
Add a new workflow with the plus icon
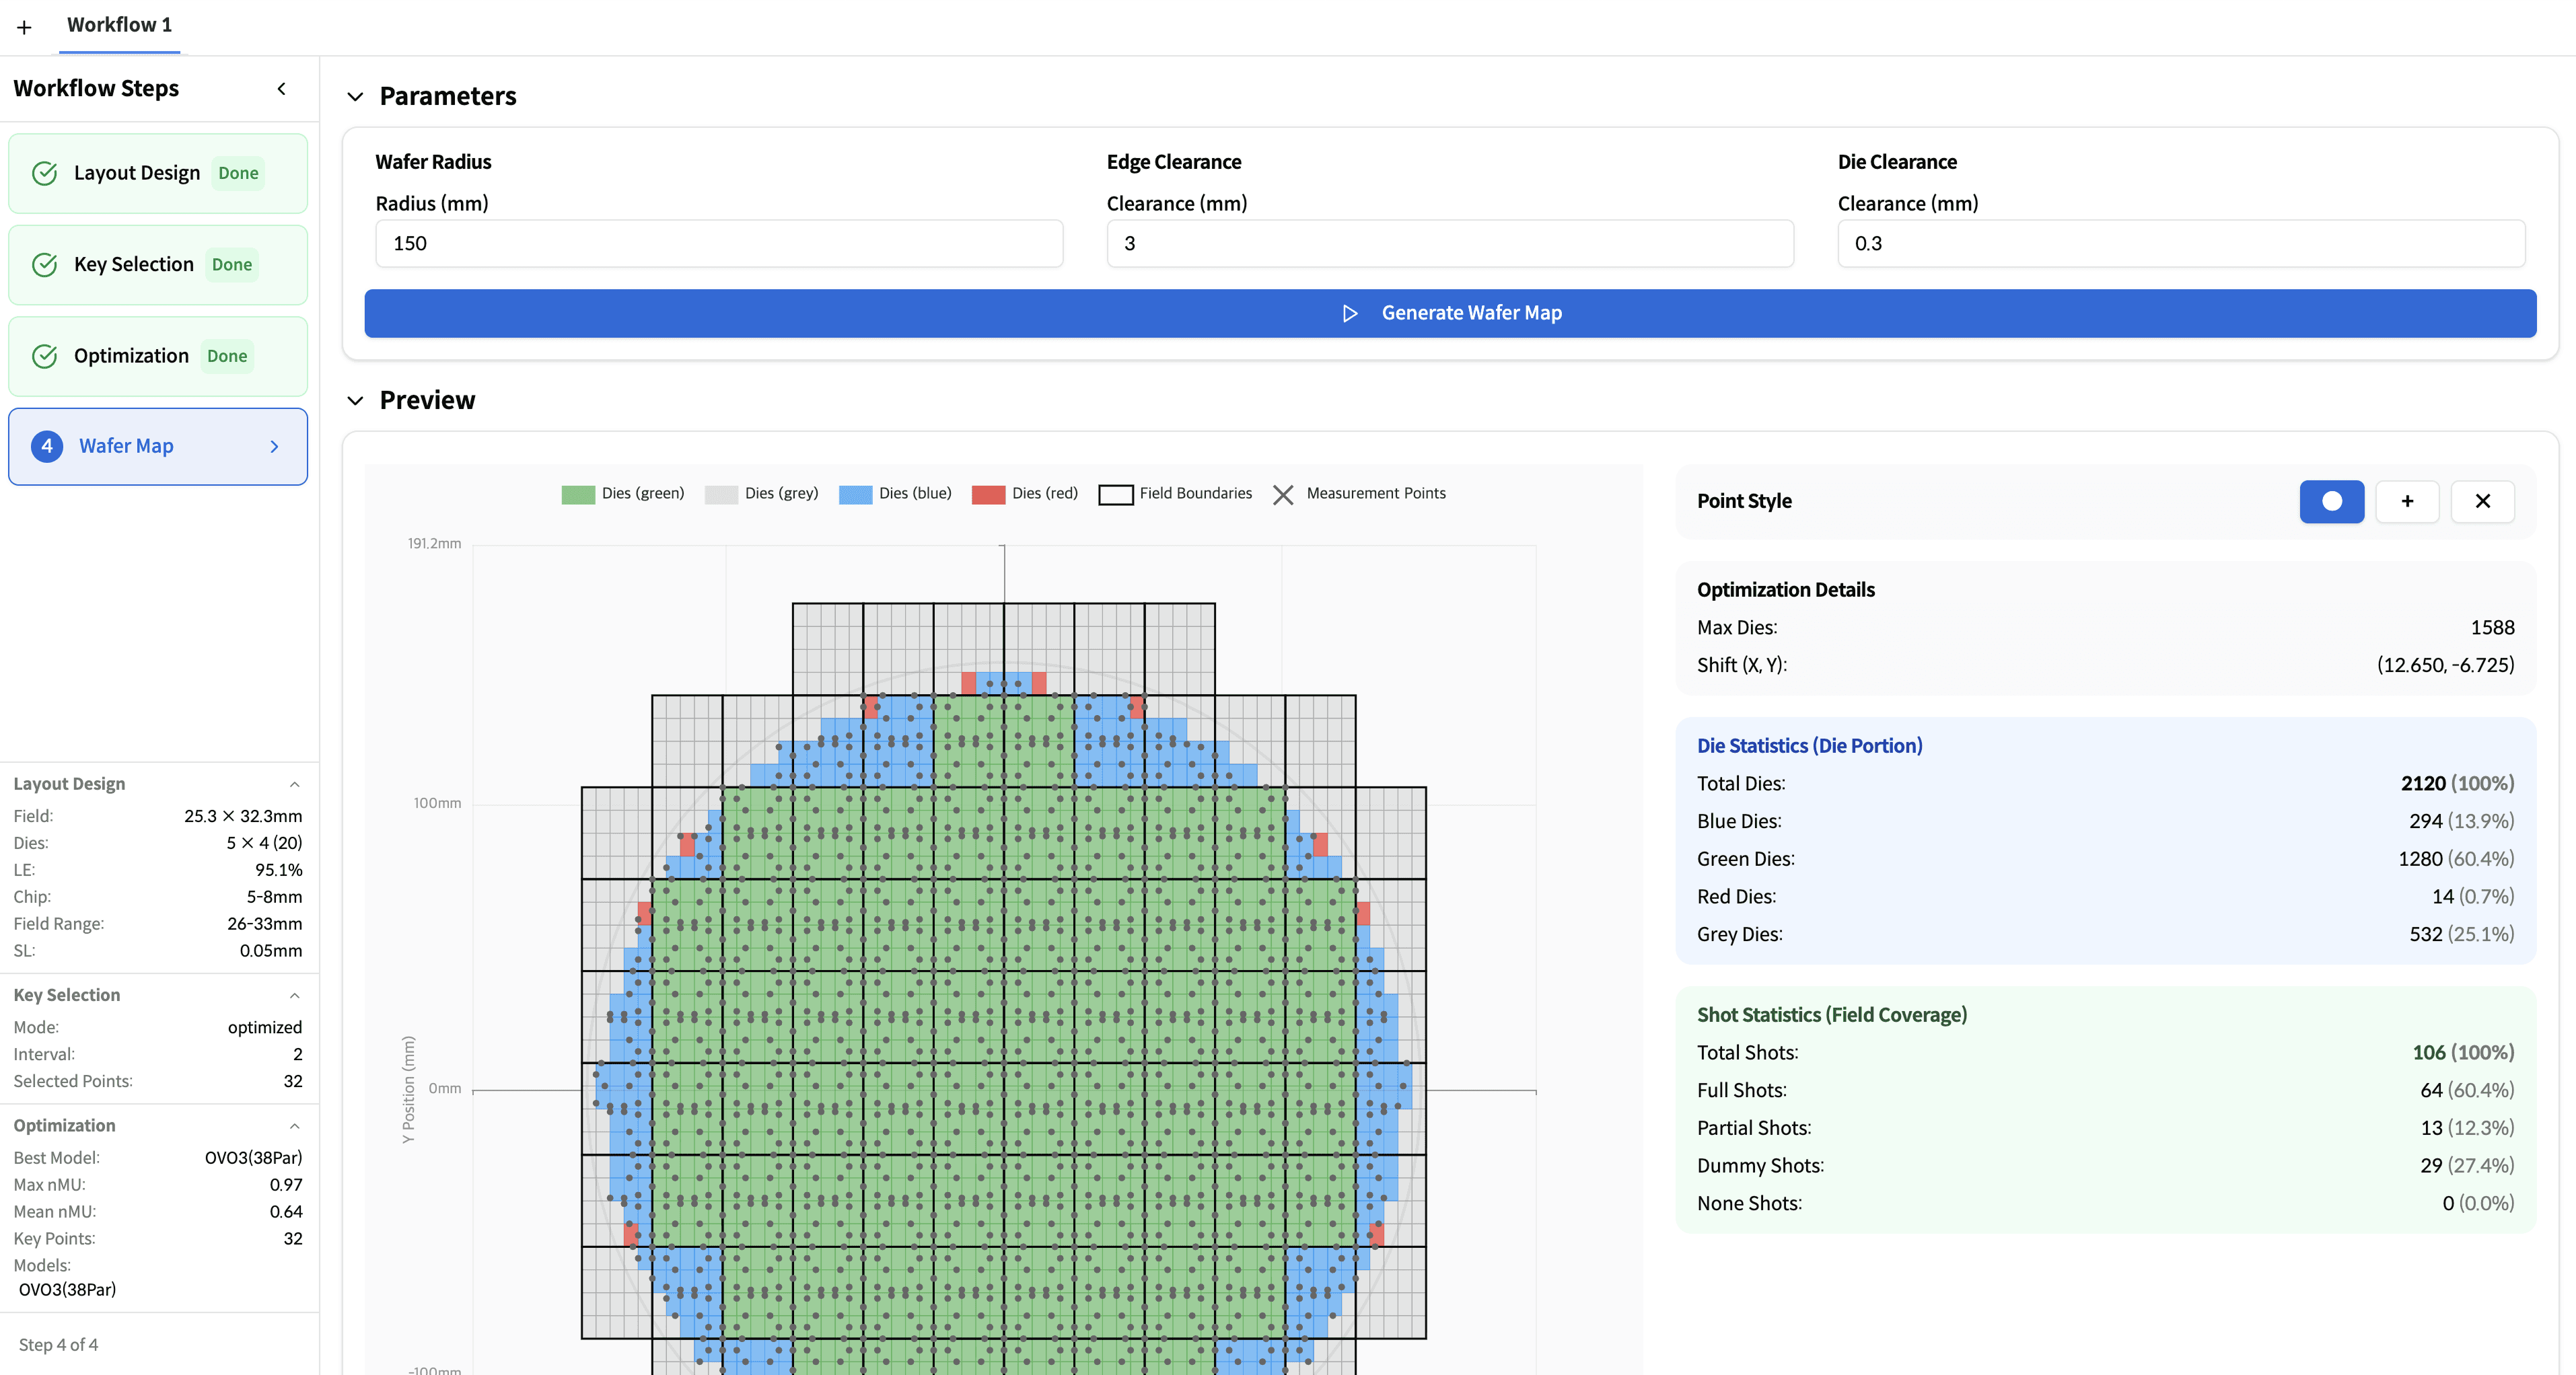click(x=24, y=27)
